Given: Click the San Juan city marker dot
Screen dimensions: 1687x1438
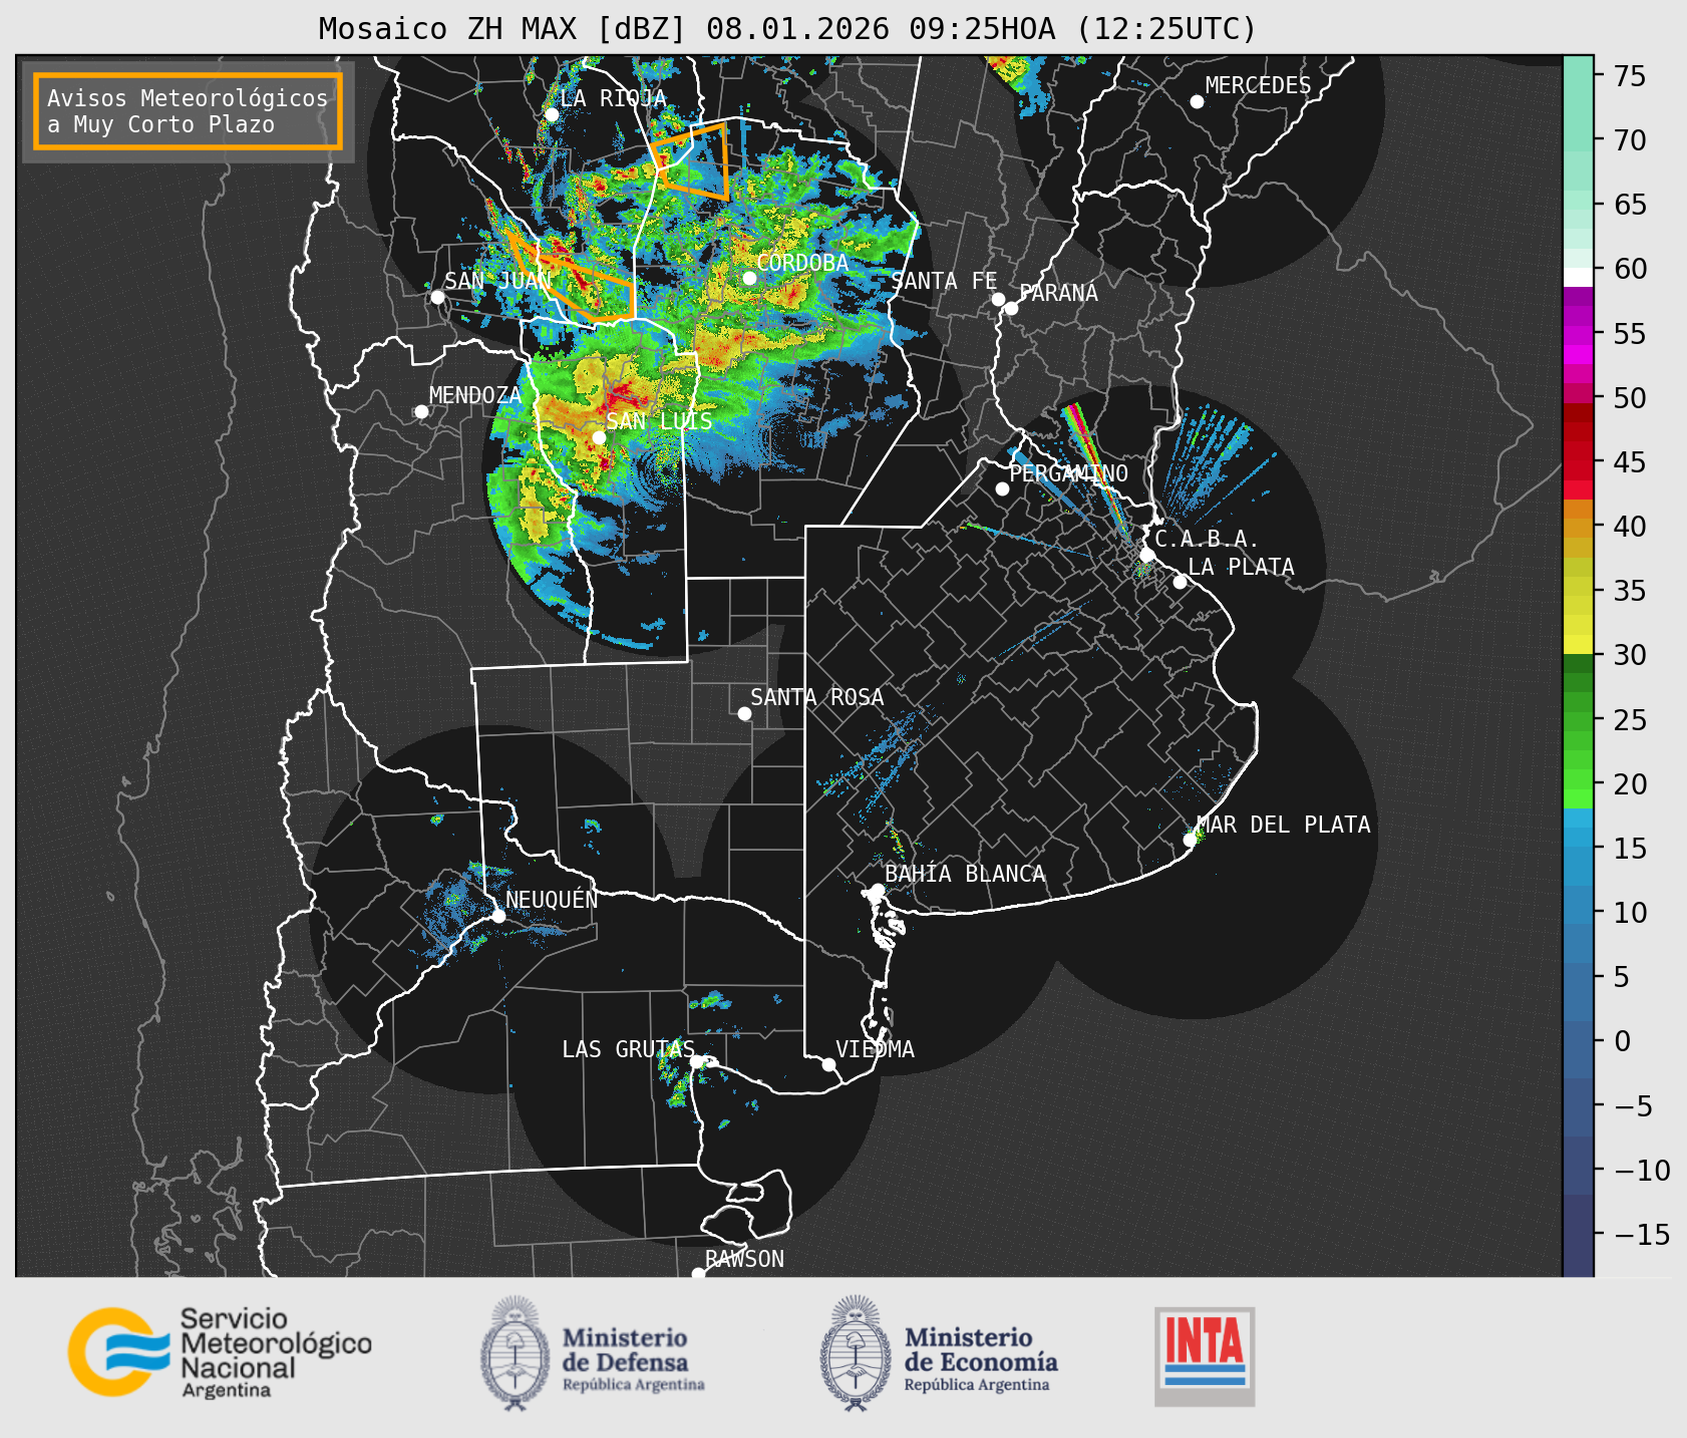Looking at the screenshot, I should (437, 297).
